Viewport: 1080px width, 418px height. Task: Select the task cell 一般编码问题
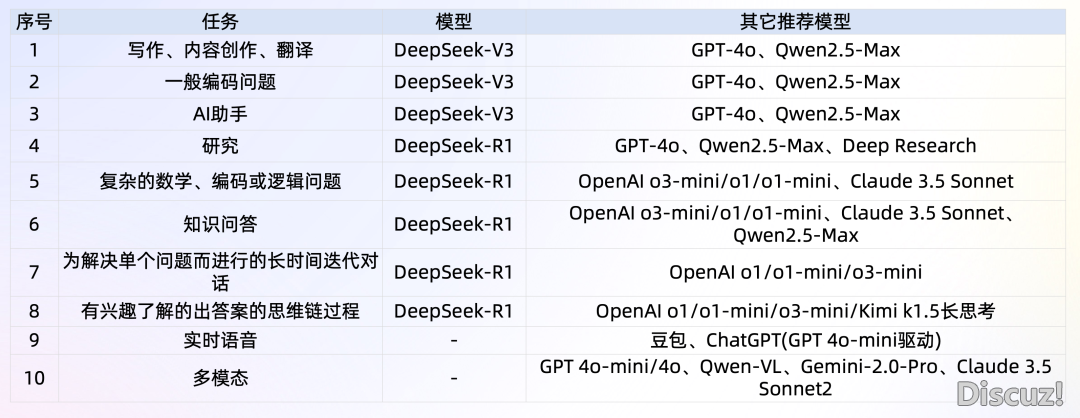click(220, 82)
